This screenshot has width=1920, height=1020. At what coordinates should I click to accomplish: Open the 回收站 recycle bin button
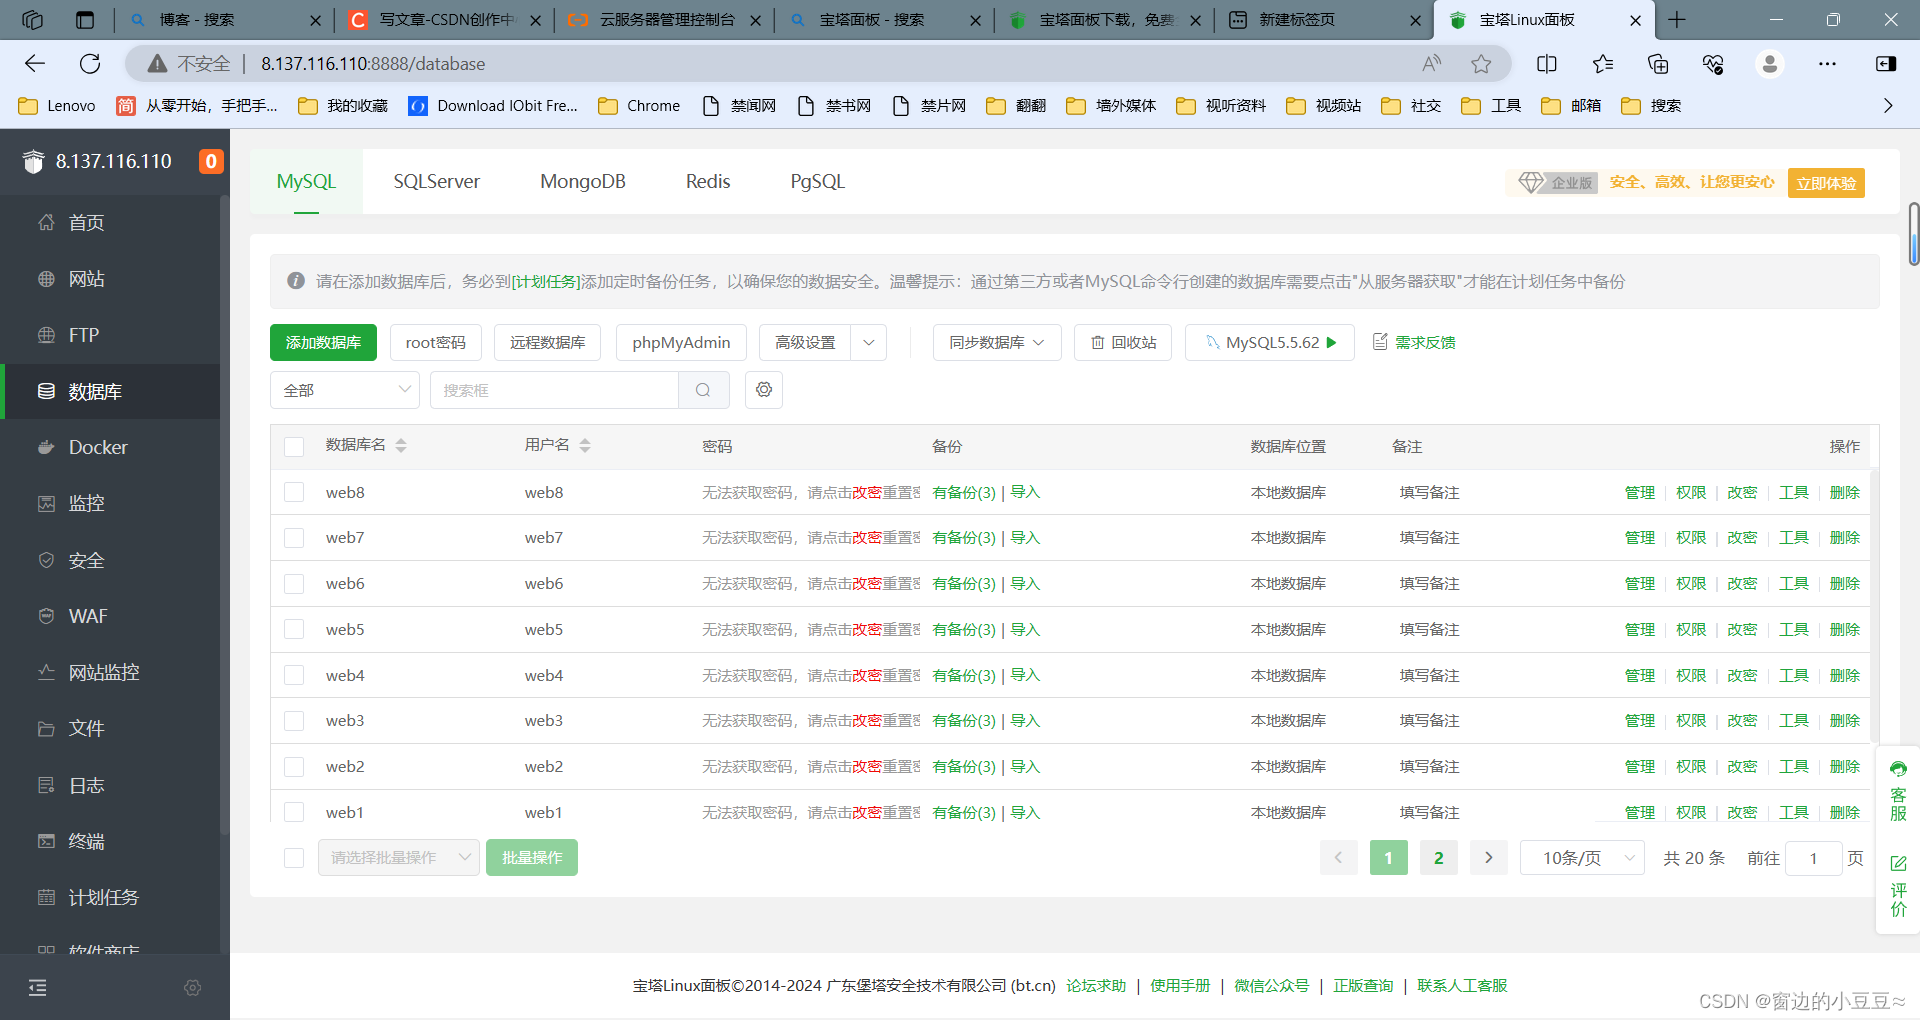pyautogui.click(x=1123, y=342)
